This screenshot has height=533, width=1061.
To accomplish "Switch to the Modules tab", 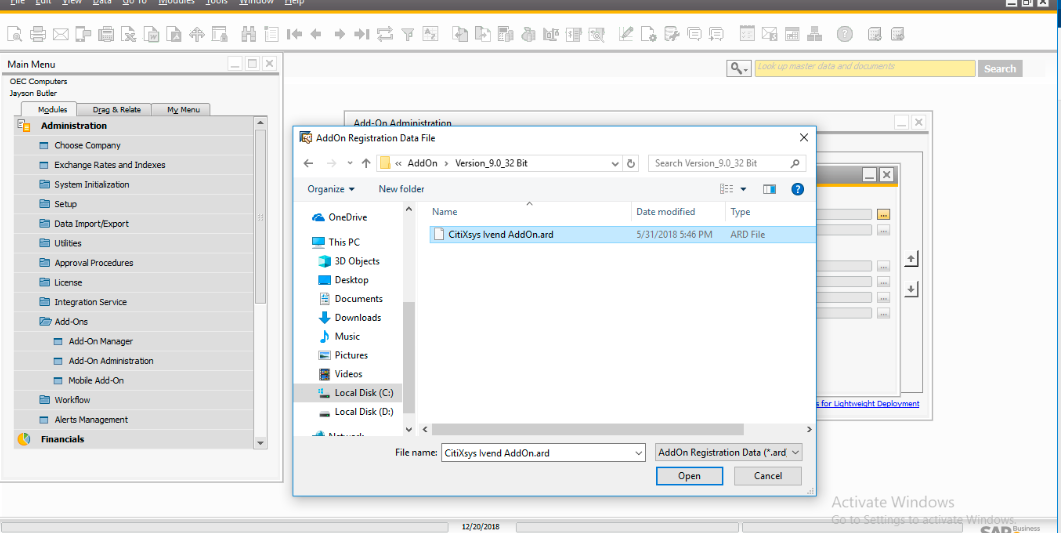I will pos(52,110).
